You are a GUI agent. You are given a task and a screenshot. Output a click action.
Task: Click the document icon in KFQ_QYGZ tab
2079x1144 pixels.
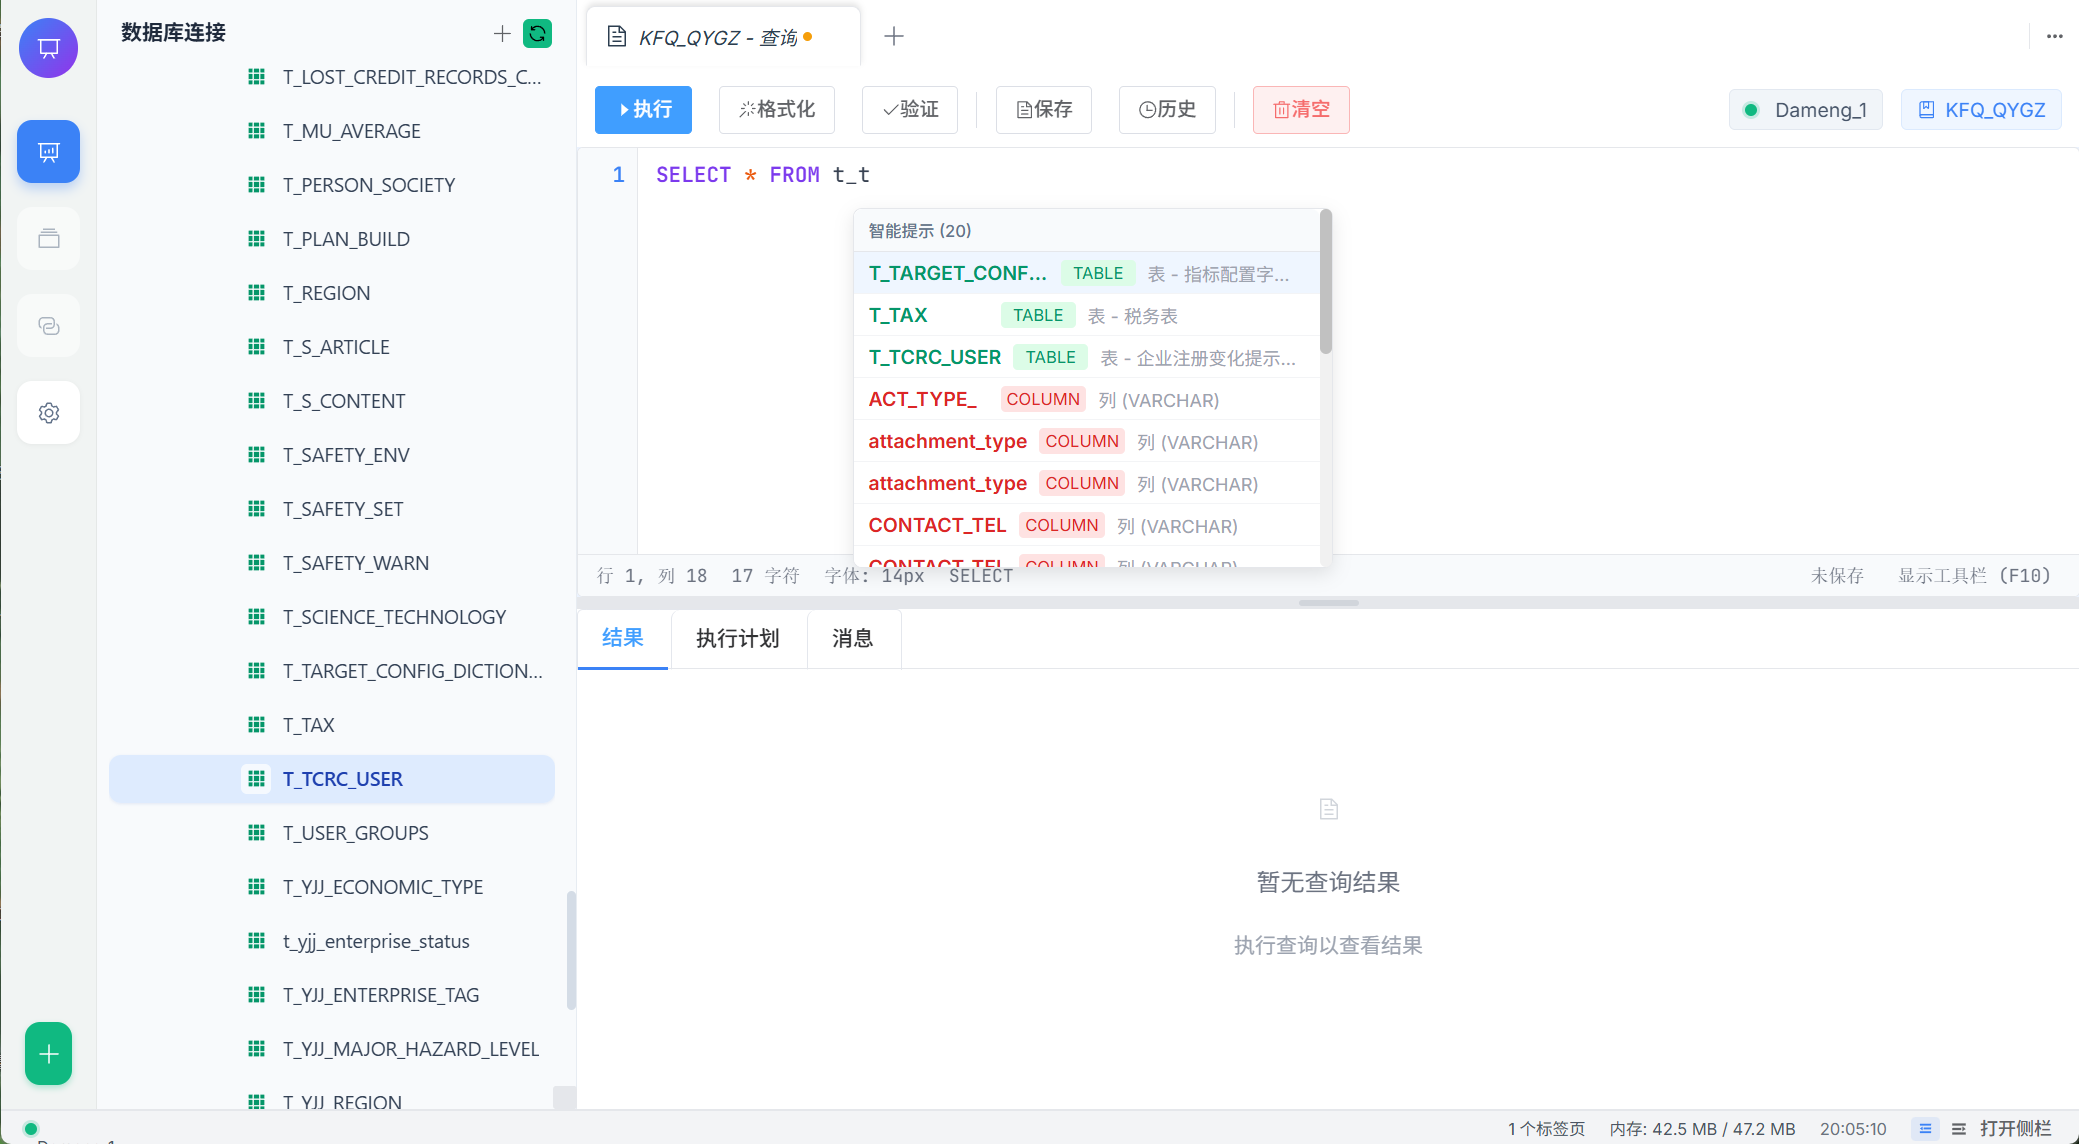(617, 37)
